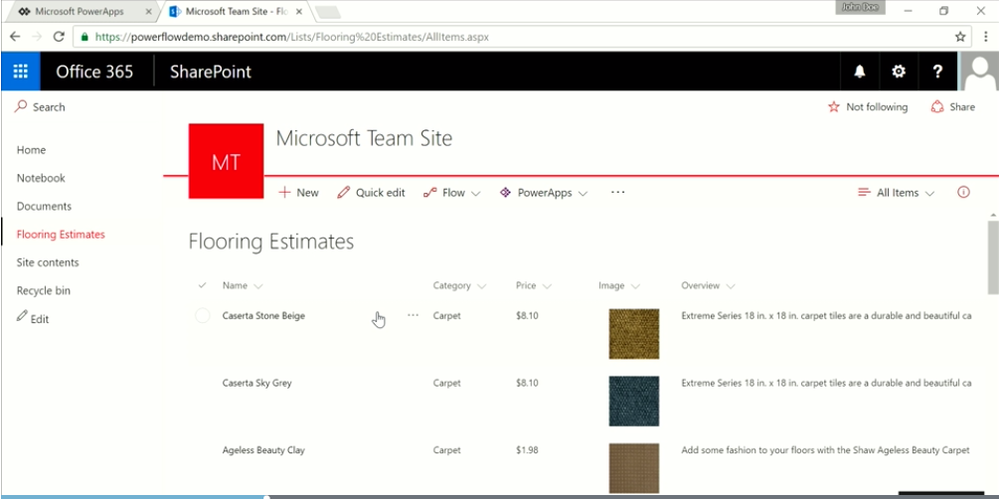Open Notebook in the left navigation
999x499 pixels.
point(41,178)
